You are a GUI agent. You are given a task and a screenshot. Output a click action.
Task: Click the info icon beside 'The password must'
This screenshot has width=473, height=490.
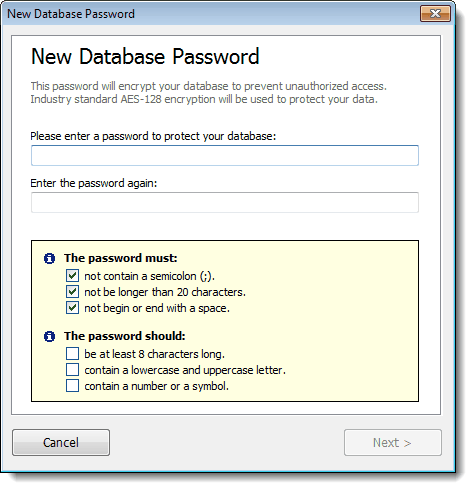(x=49, y=258)
